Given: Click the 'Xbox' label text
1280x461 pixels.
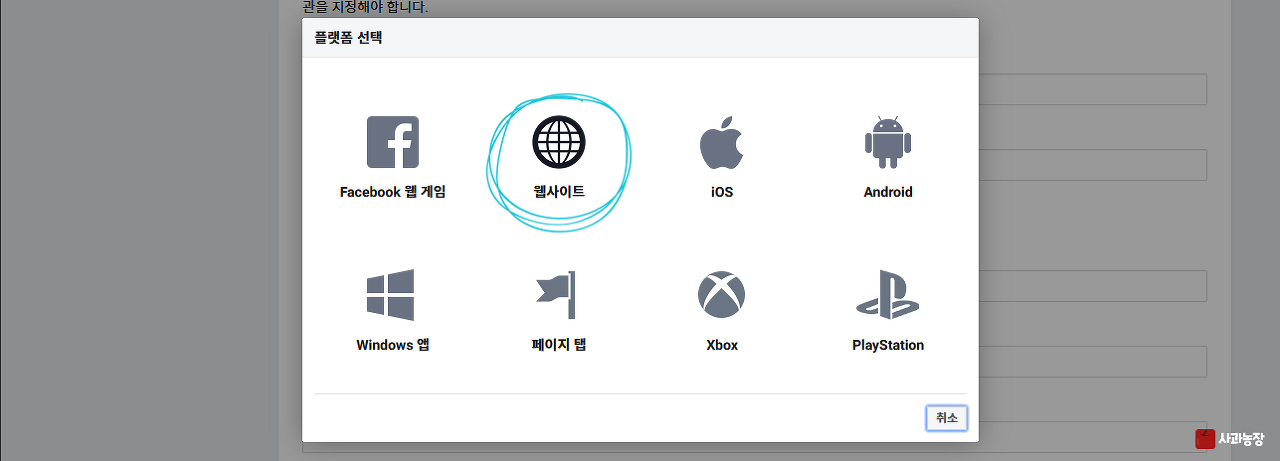Looking at the screenshot, I should coord(722,345).
